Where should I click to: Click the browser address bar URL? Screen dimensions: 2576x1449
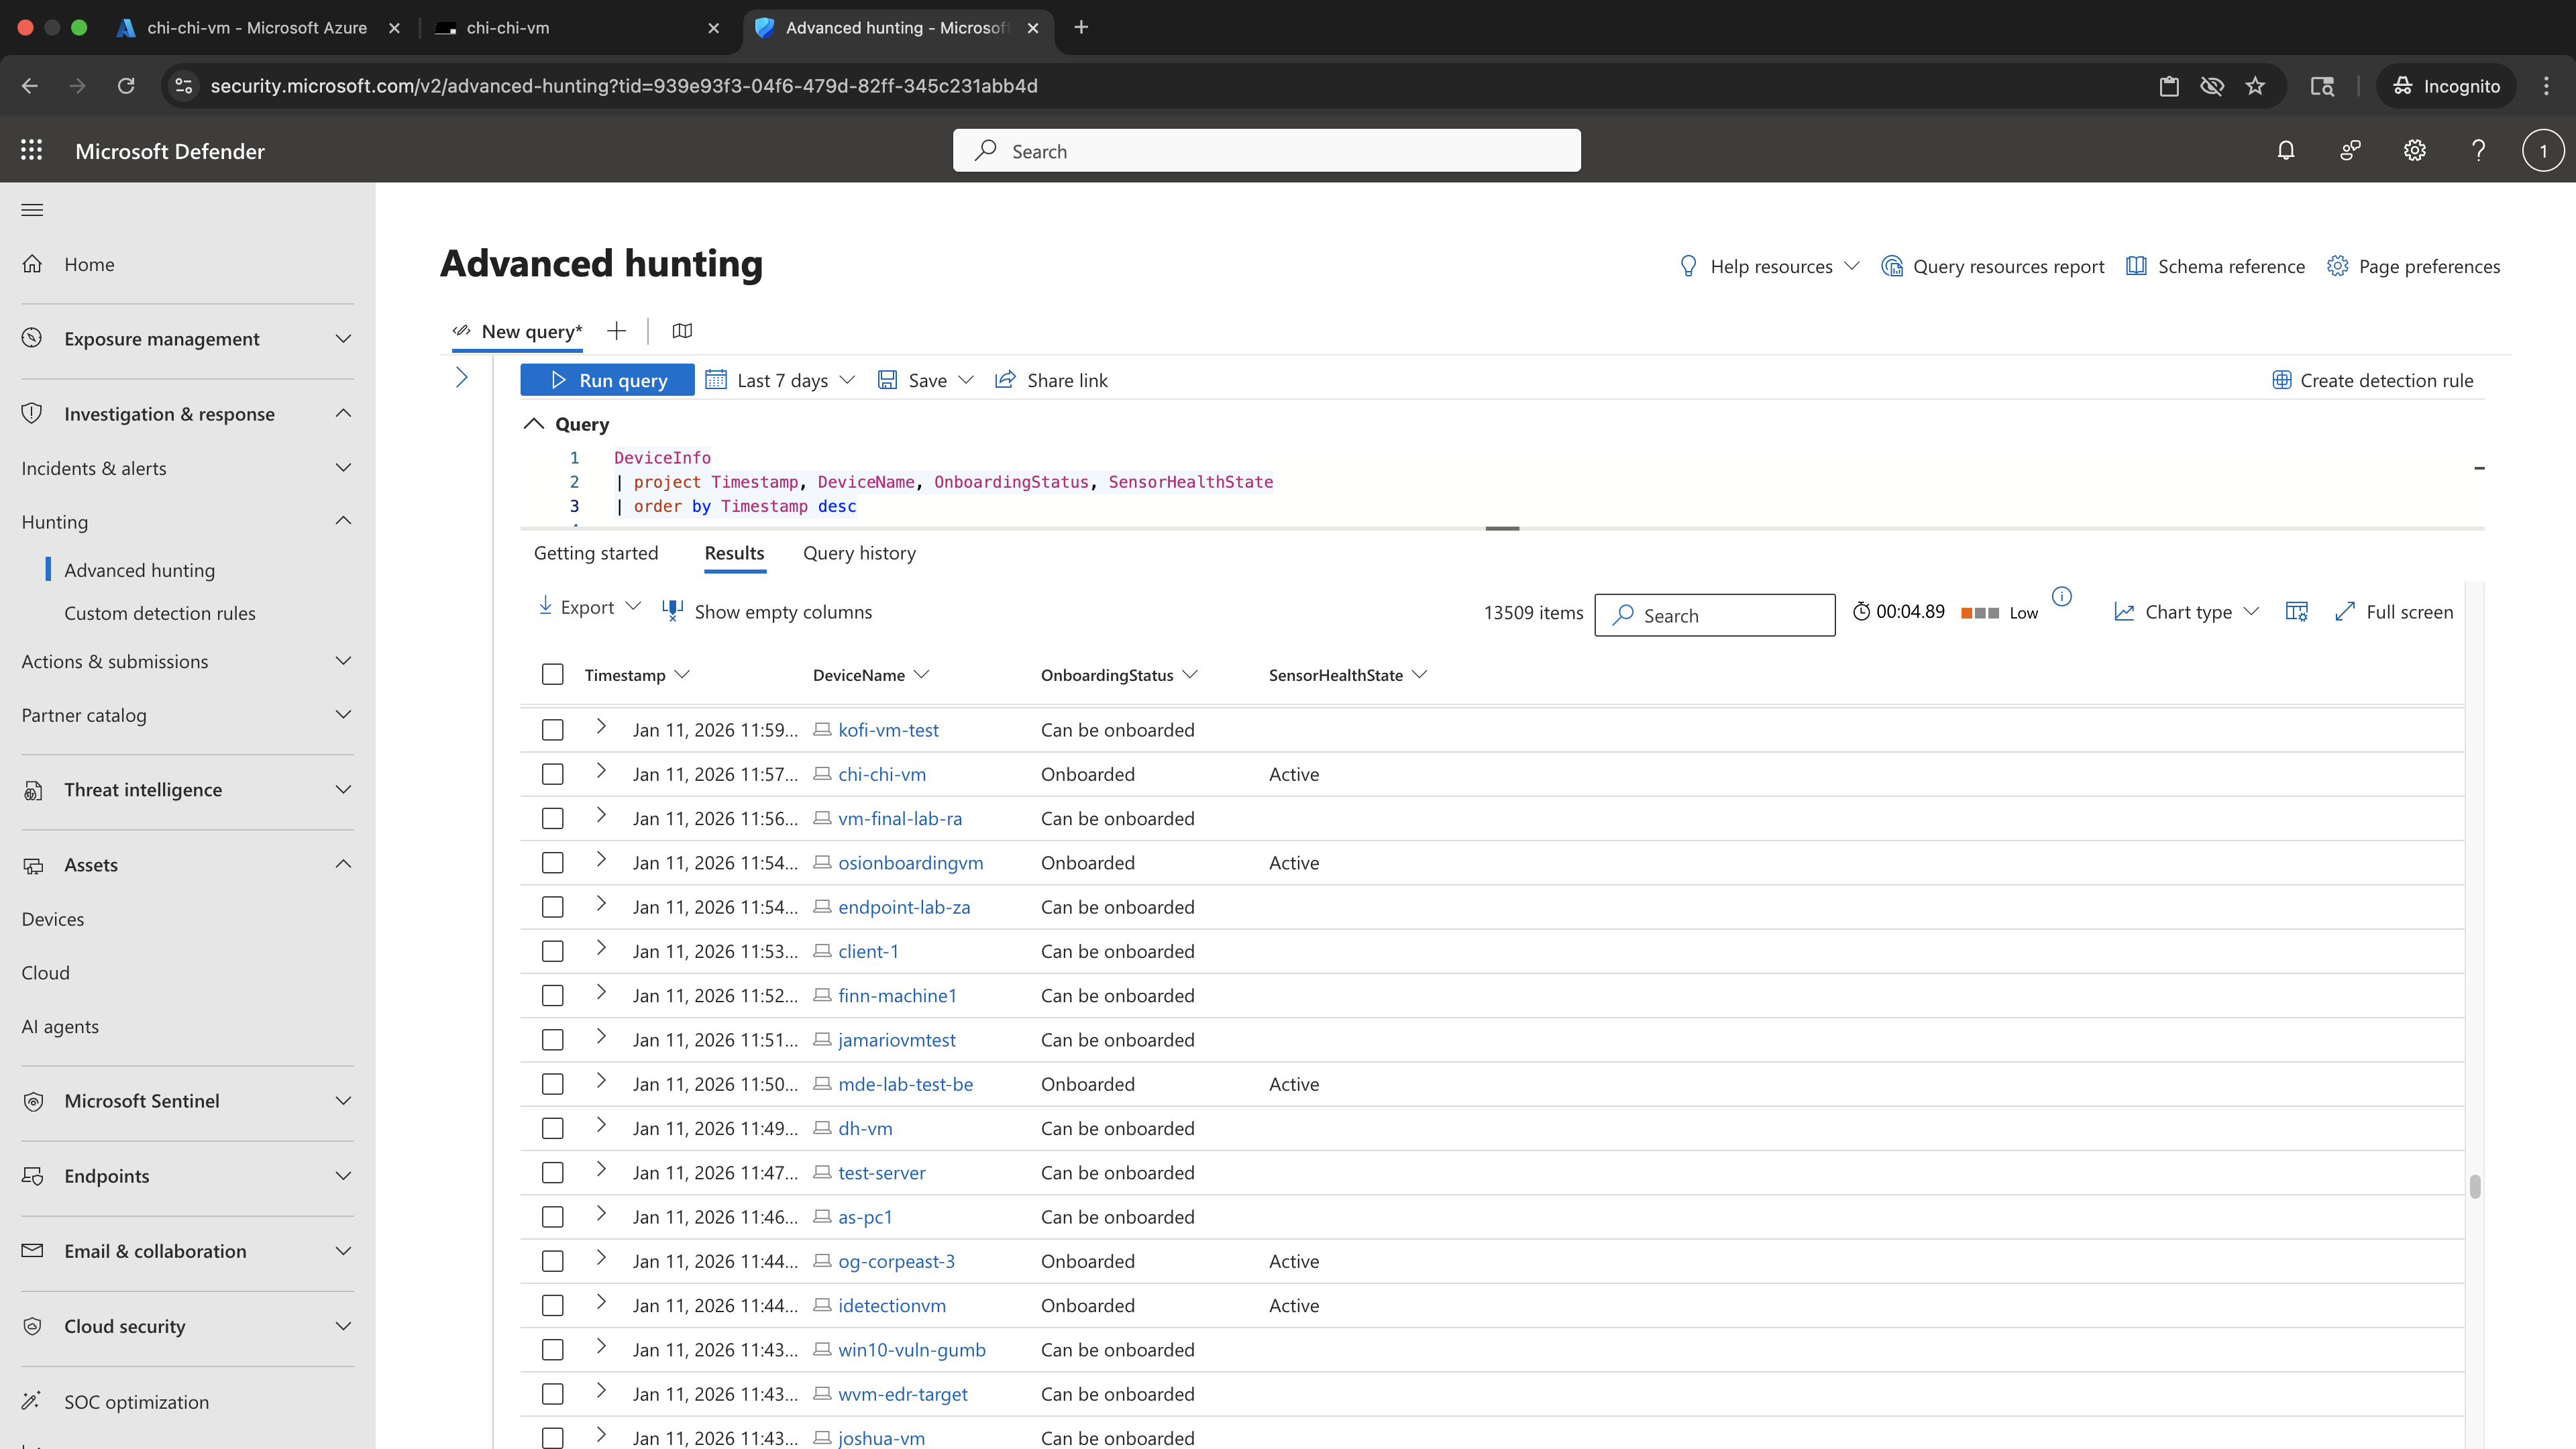(x=624, y=86)
